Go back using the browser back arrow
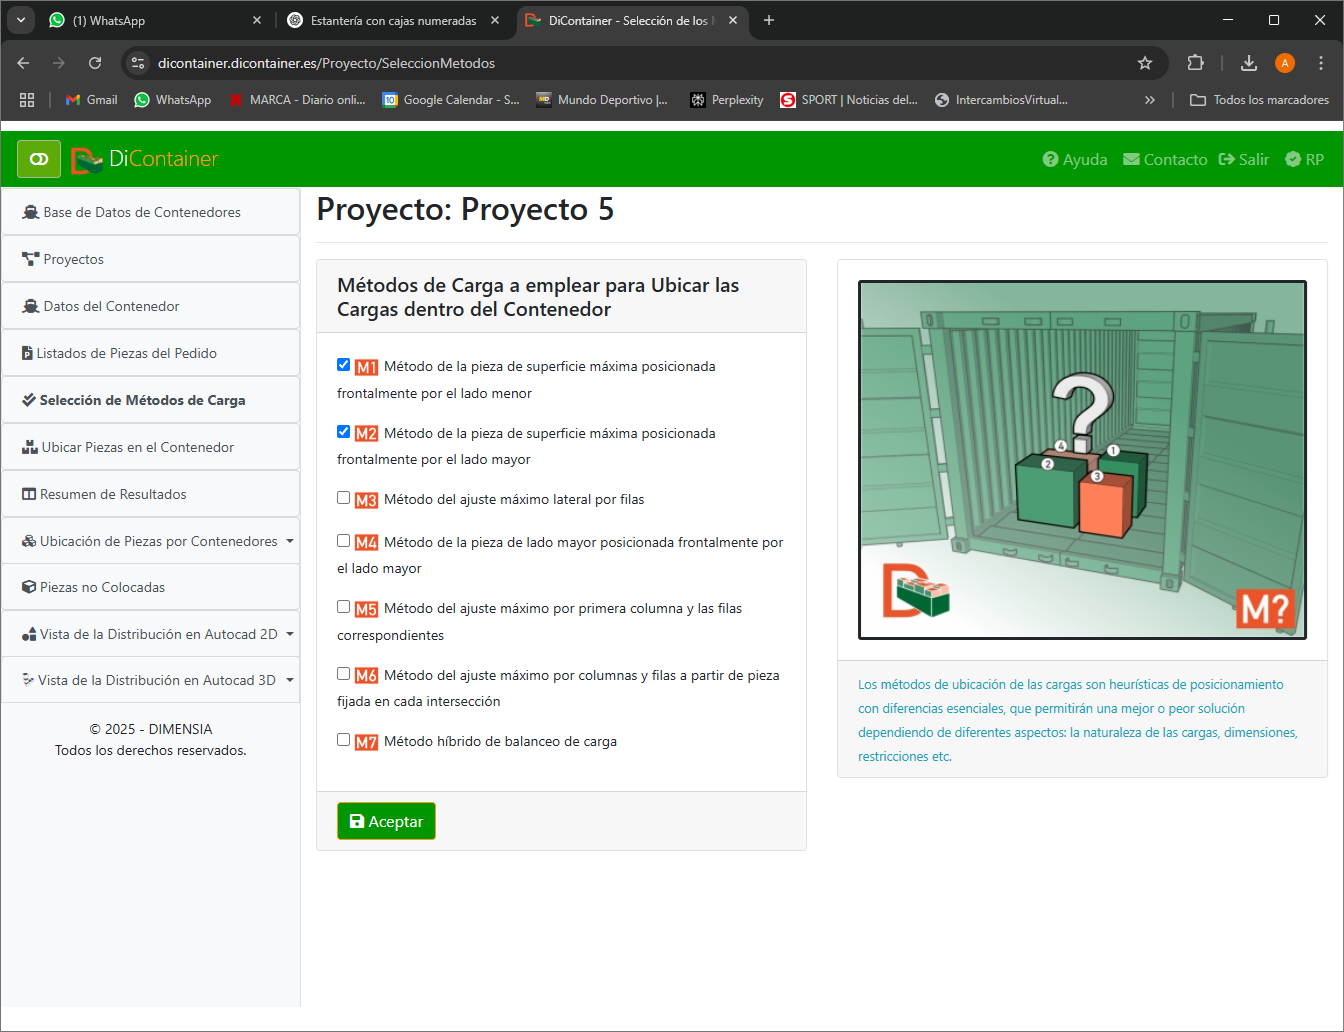 click(23, 63)
